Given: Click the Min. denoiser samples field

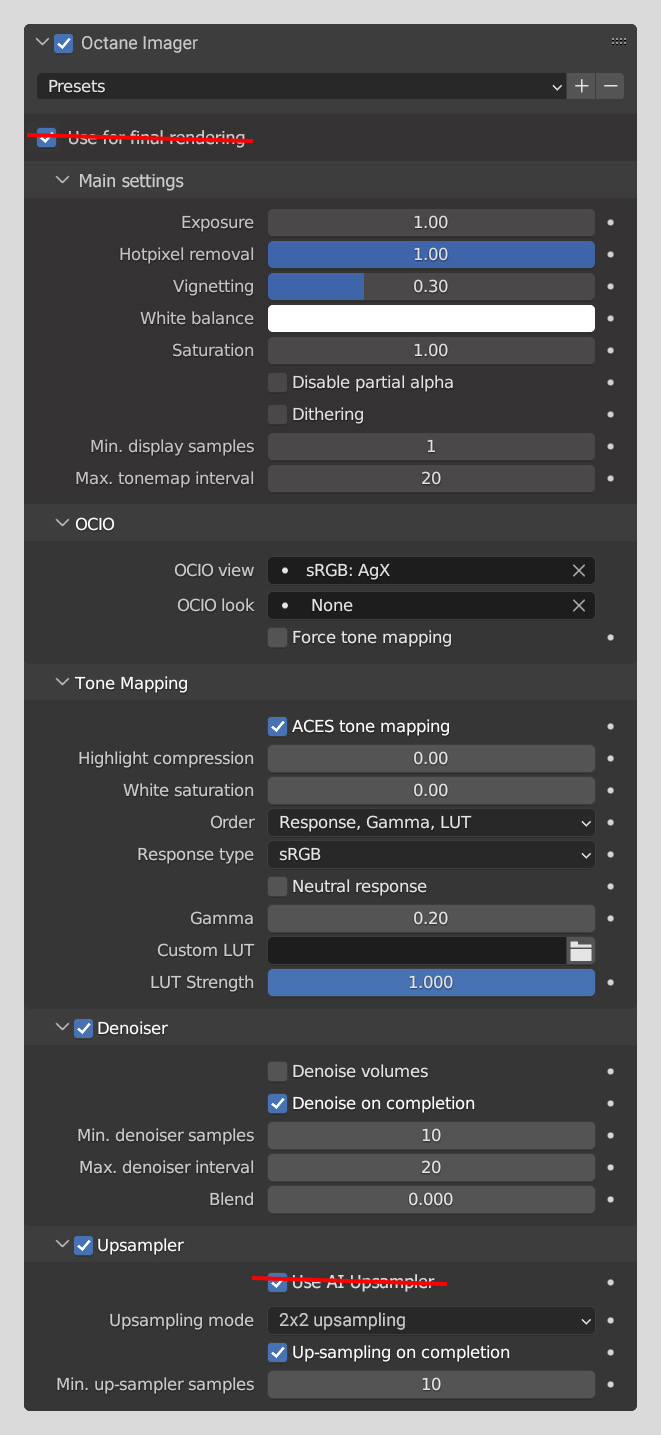Looking at the screenshot, I should click(x=431, y=1135).
